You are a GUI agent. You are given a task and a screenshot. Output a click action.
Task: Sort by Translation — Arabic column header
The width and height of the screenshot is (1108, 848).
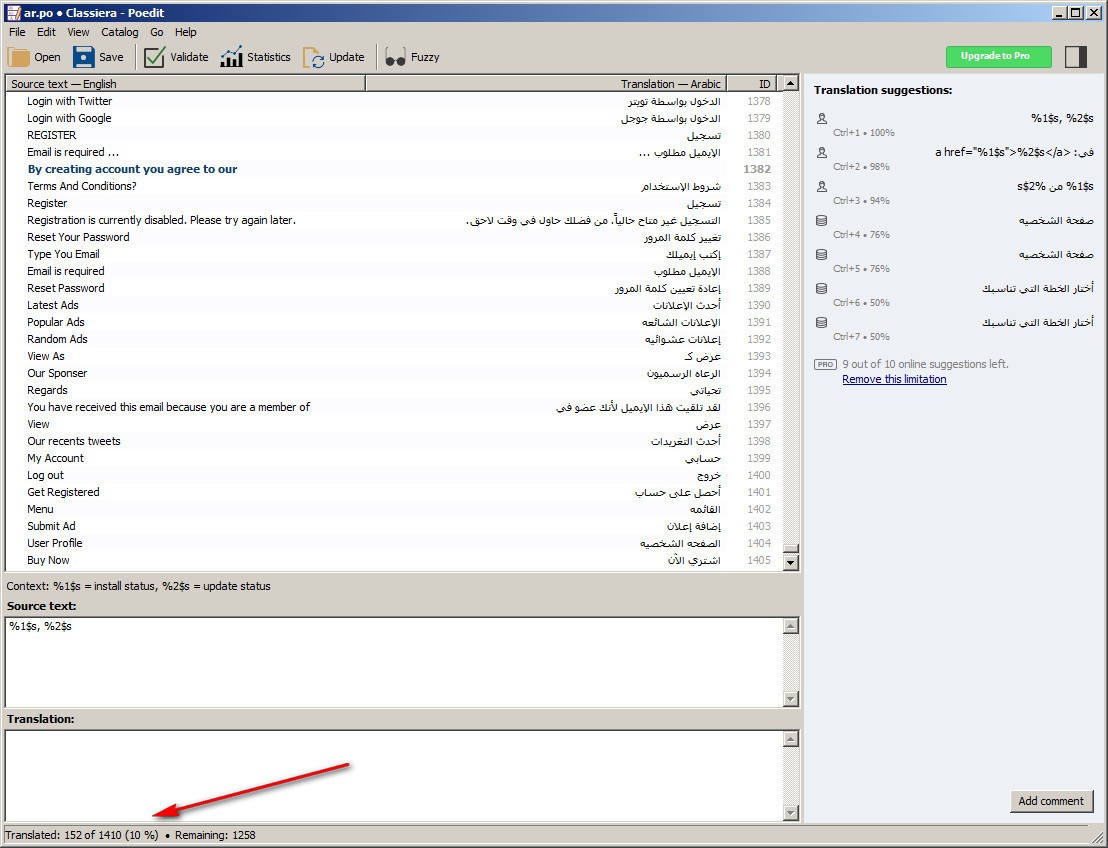coord(546,83)
